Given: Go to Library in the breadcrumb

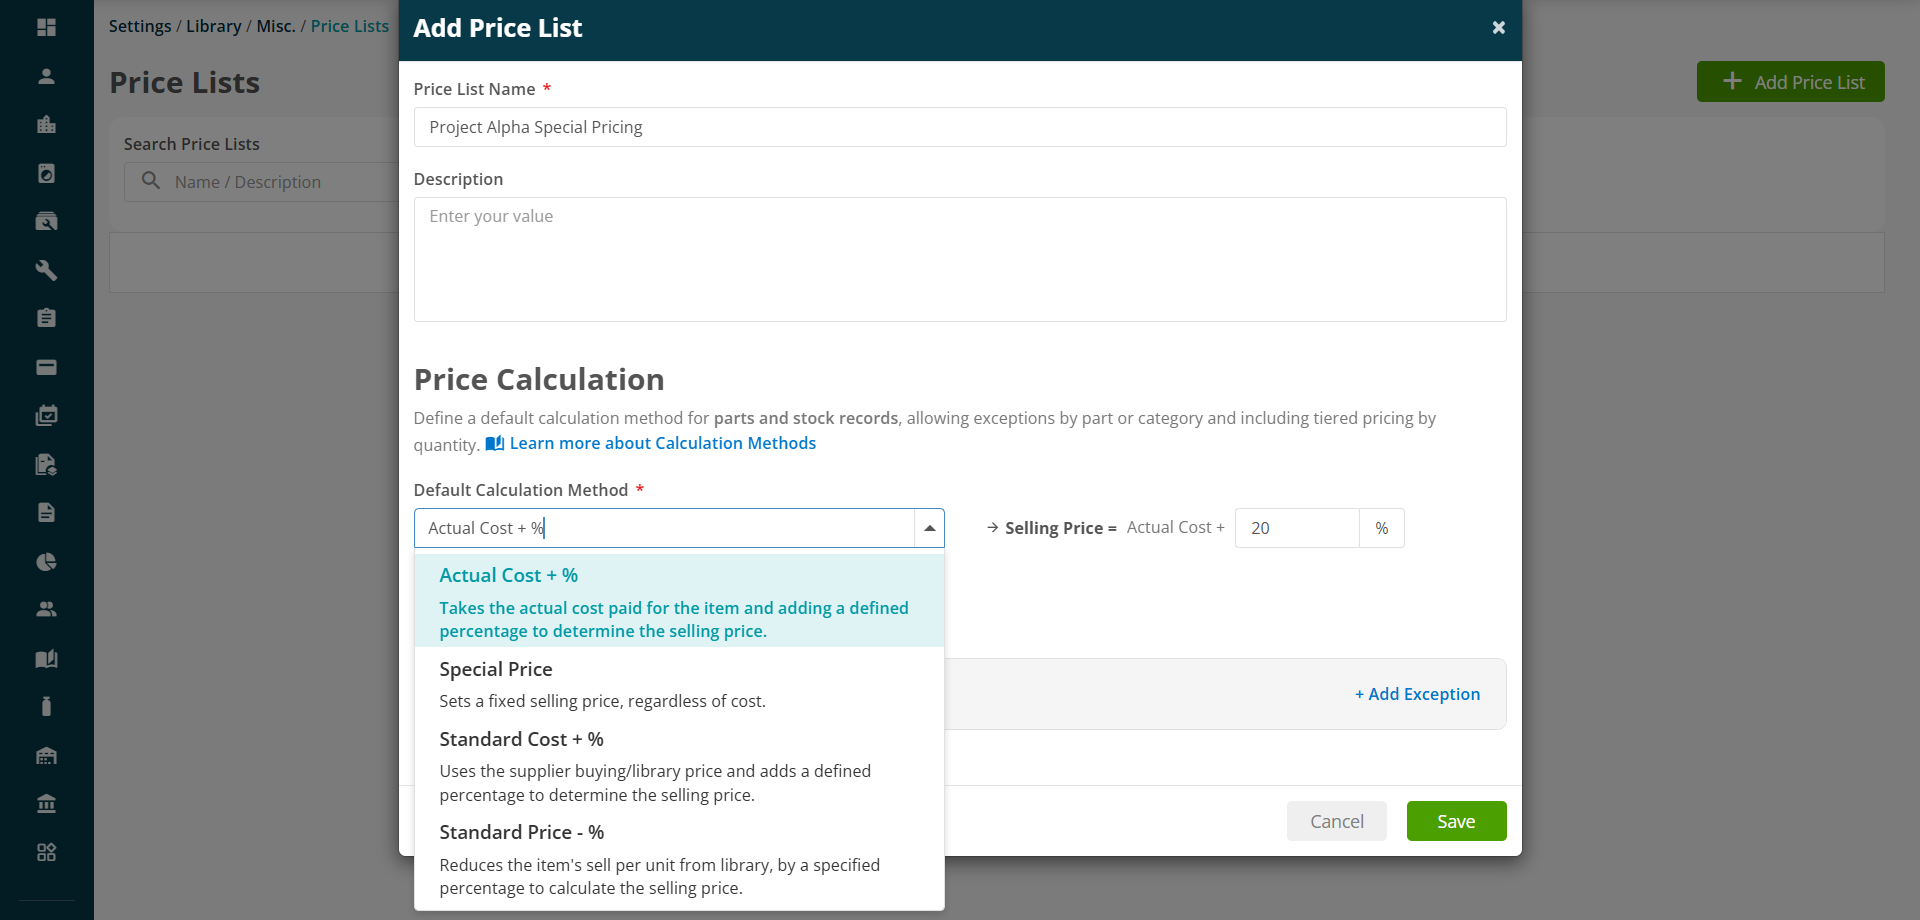Looking at the screenshot, I should coord(213,26).
